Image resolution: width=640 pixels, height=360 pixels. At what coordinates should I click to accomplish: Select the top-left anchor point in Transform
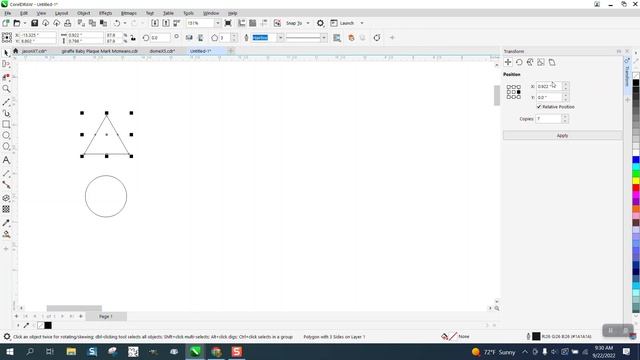click(x=509, y=87)
